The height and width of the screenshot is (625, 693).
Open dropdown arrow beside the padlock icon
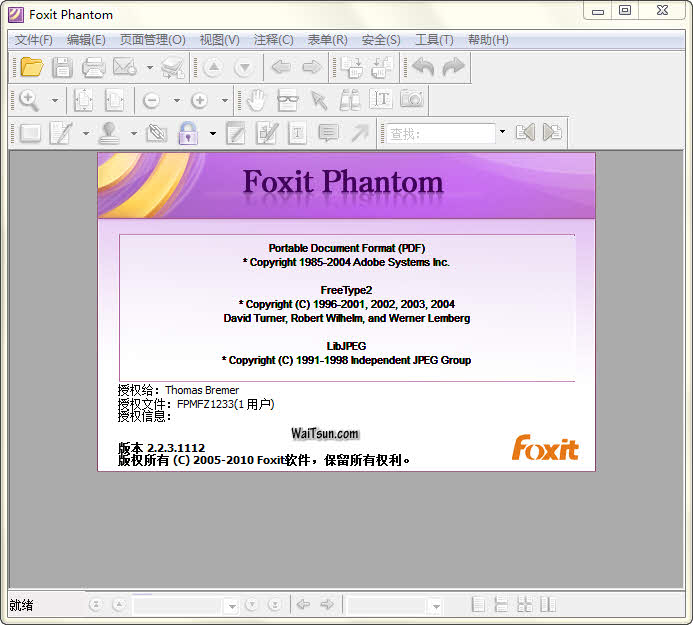click(212, 133)
